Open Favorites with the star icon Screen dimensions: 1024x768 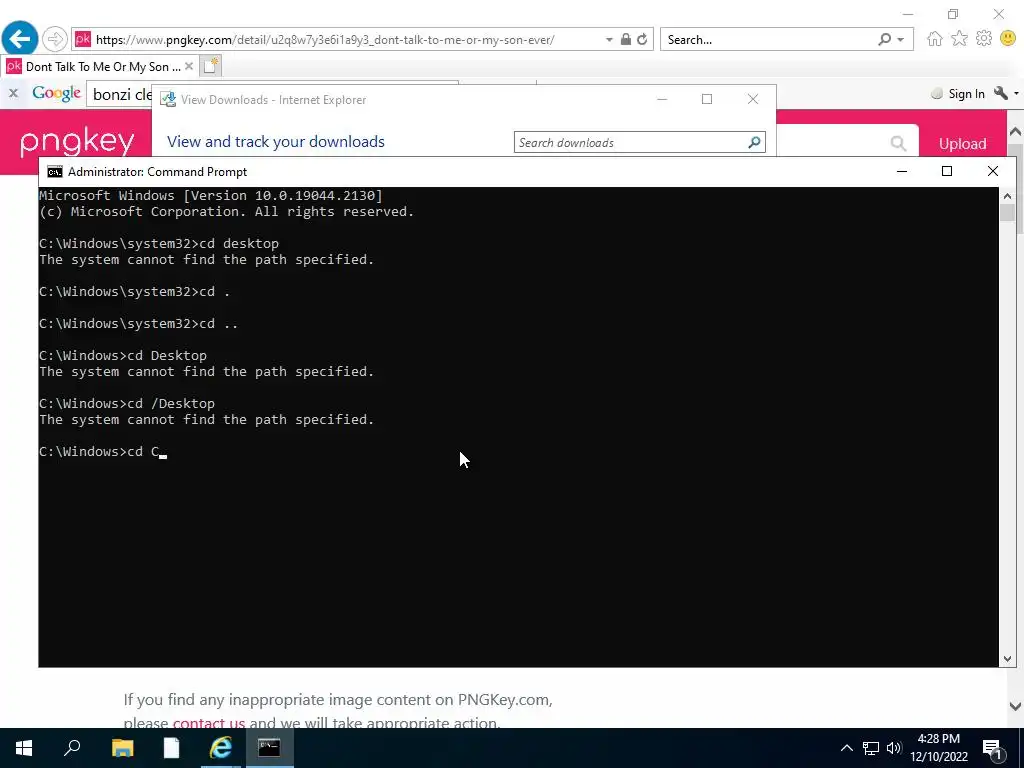pos(959,39)
